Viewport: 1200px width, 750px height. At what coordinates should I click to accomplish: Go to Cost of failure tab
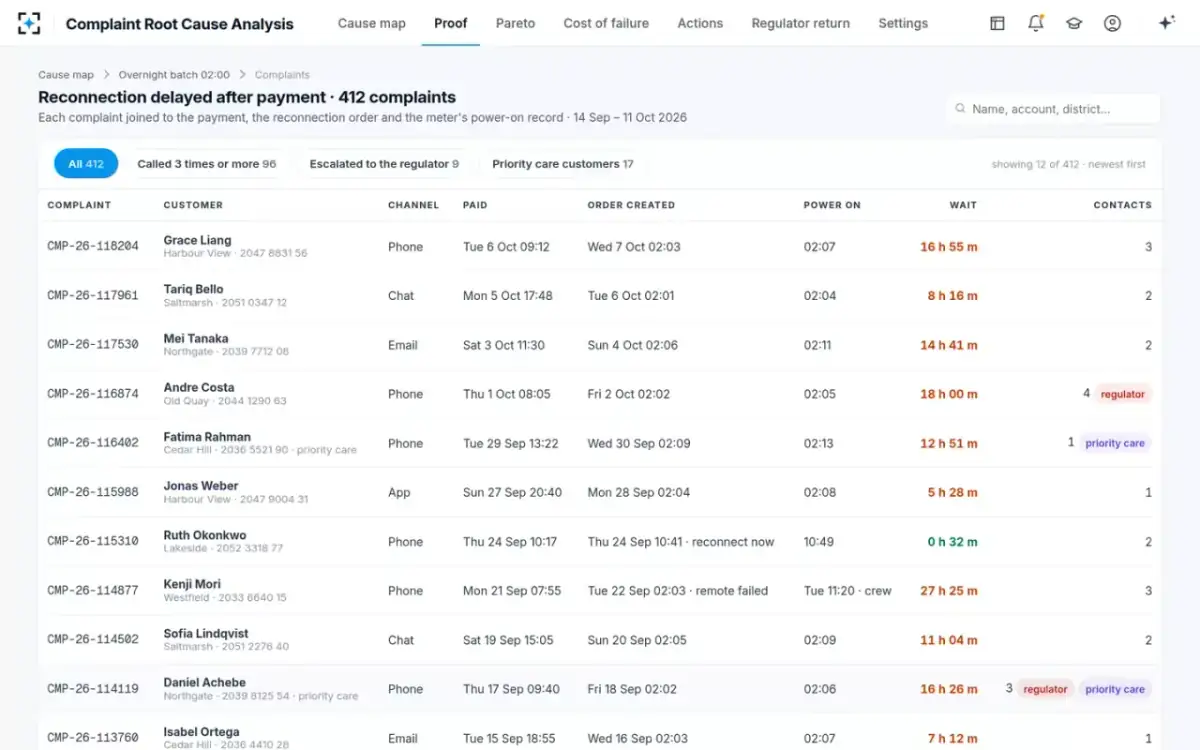(x=606, y=23)
